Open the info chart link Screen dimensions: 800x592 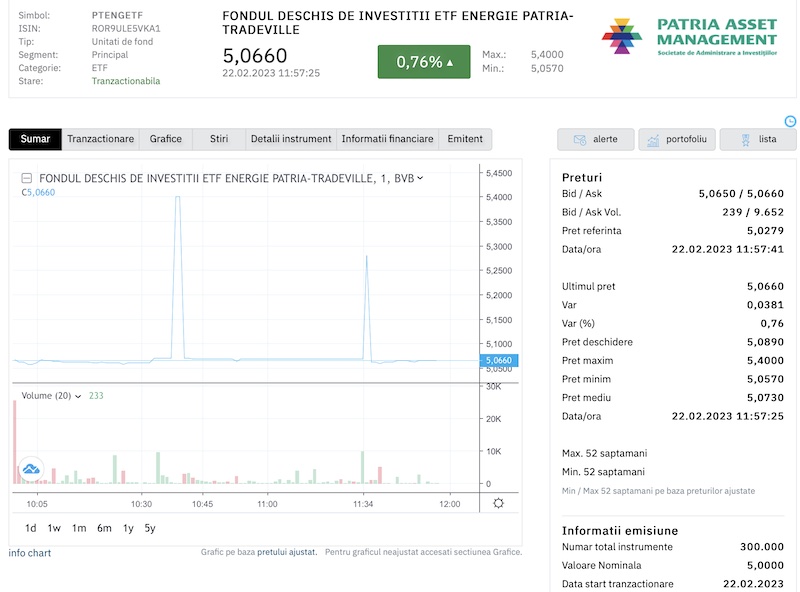tap(30, 553)
